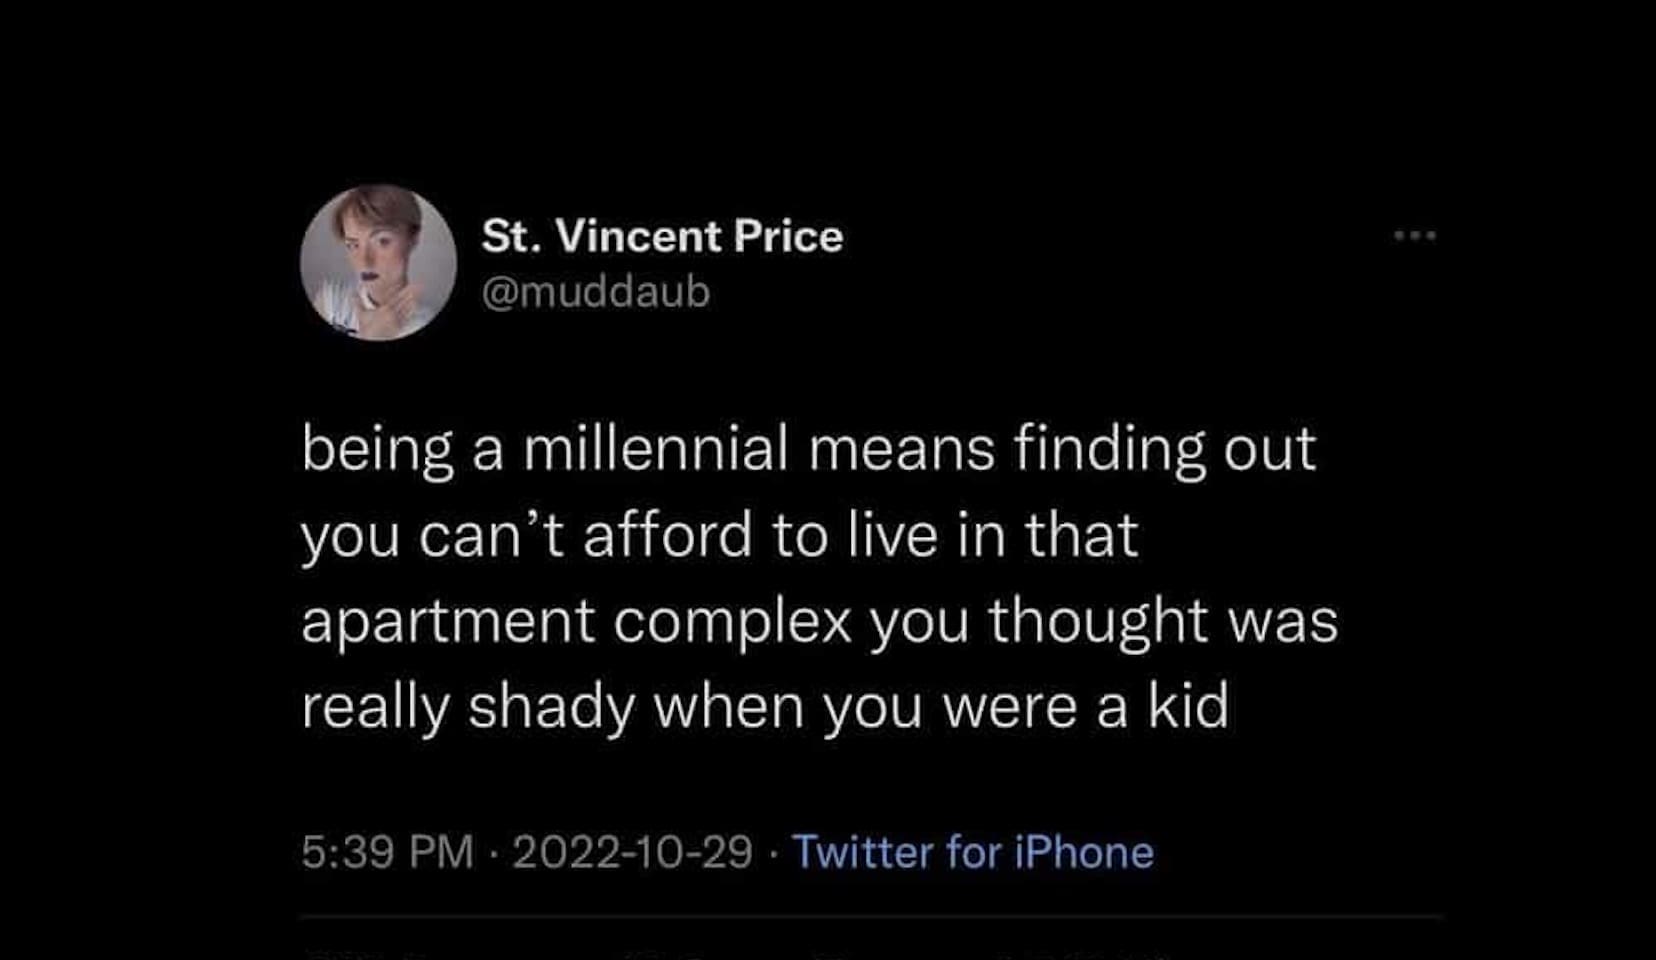1656x960 pixels.
Task: Open the St. Vincent Price display name
Action: coord(661,236)
